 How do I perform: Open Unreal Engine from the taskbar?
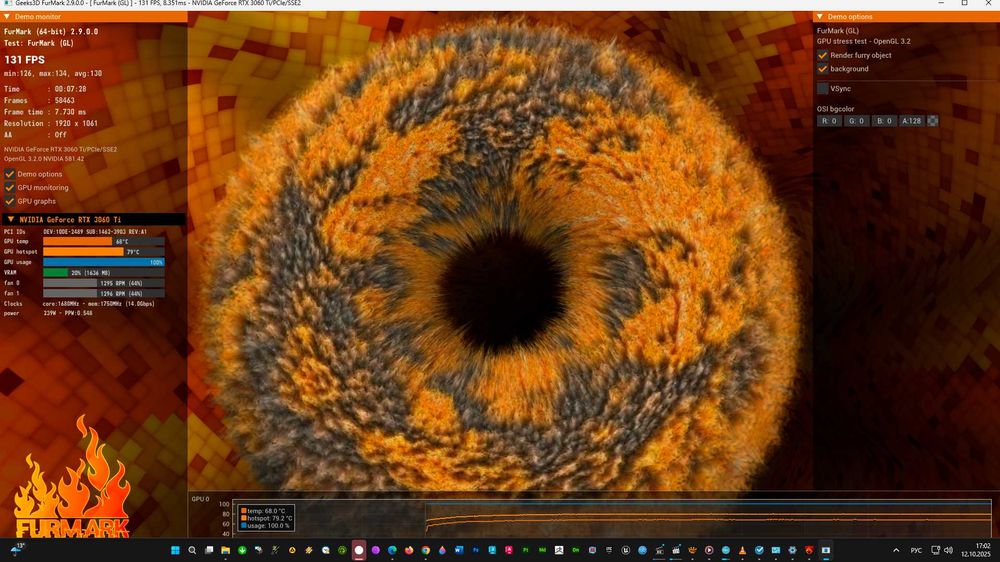point(626,550)
